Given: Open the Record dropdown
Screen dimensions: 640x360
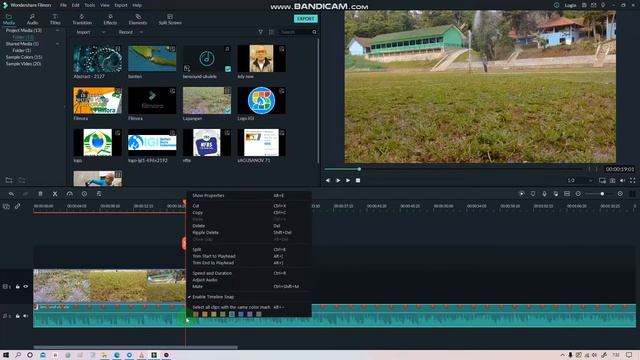Looking at the screenshot, I should 131,32.
